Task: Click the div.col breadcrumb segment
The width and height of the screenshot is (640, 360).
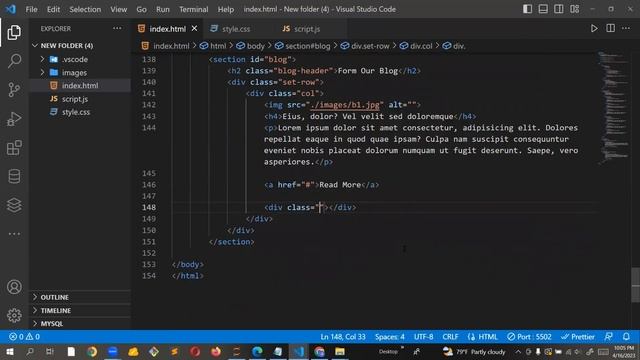Action: pyautogui.click(x=421, y=46)
